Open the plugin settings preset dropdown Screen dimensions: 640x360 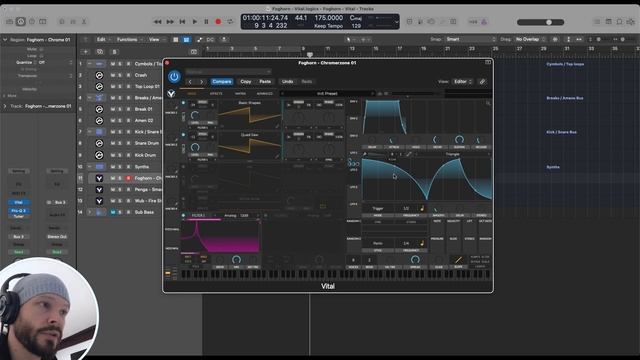click(228, 72)
